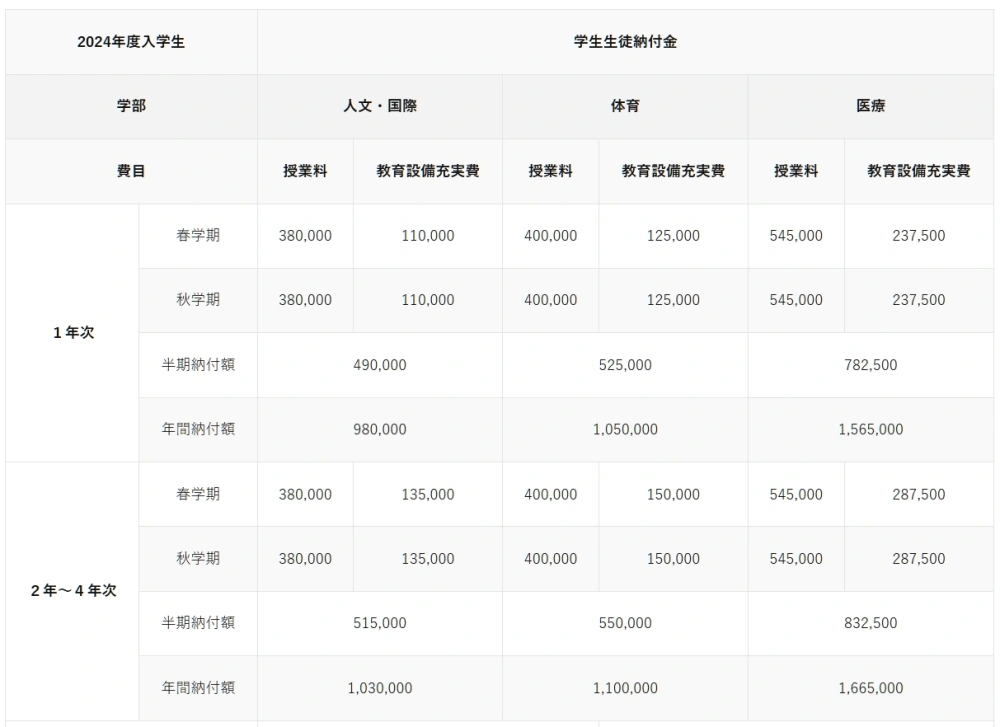Image resolution: width=1000 pixels, height=727 pixels.
Task: Select the 782,500 half-term payment cell
Action: click(870, 365)
